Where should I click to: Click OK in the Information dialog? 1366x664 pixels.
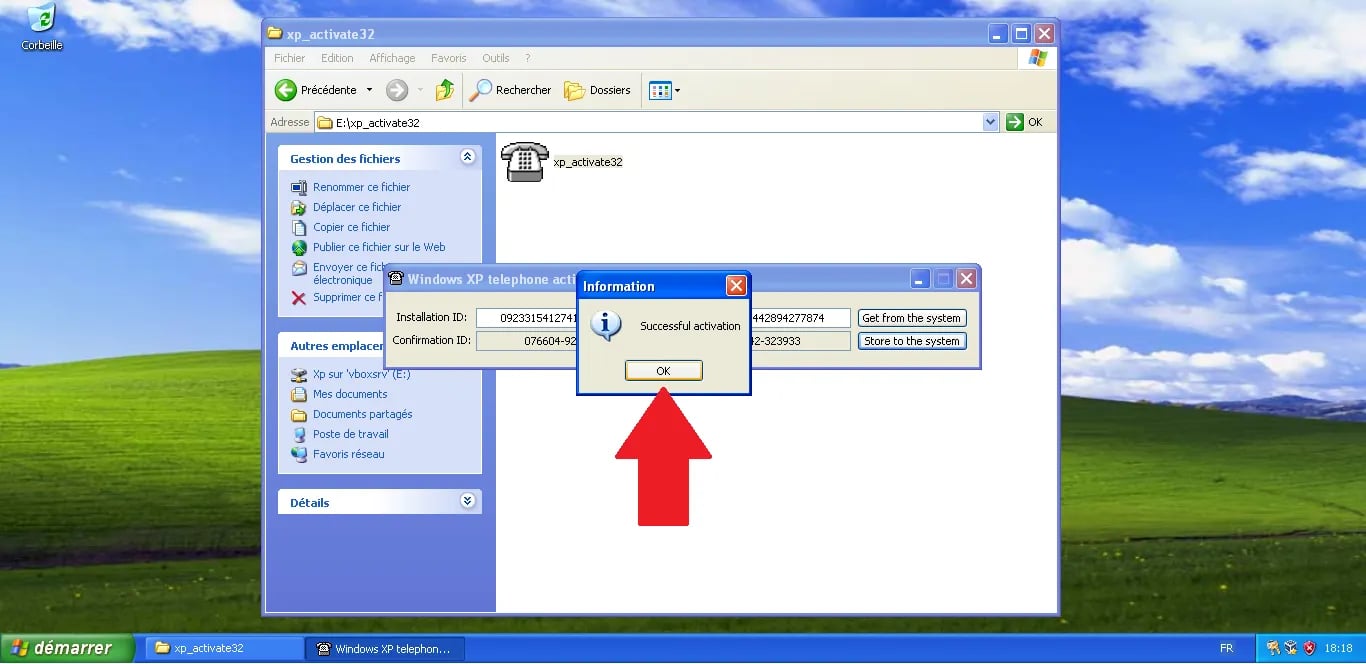[663, 370]
